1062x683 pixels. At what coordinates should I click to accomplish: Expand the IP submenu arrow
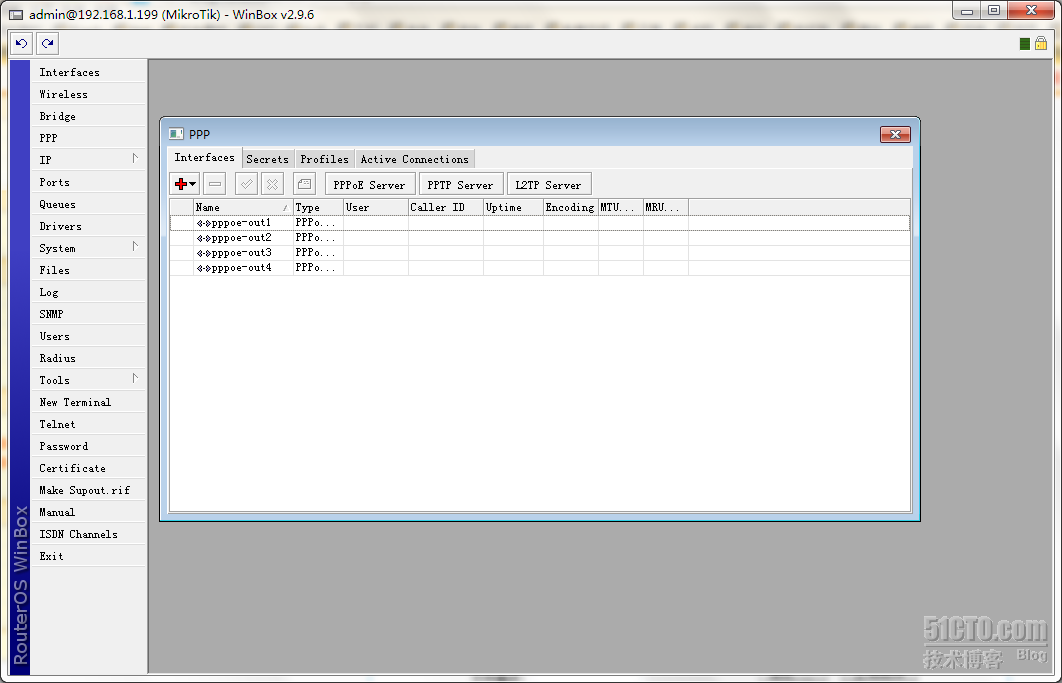[135, 159]
